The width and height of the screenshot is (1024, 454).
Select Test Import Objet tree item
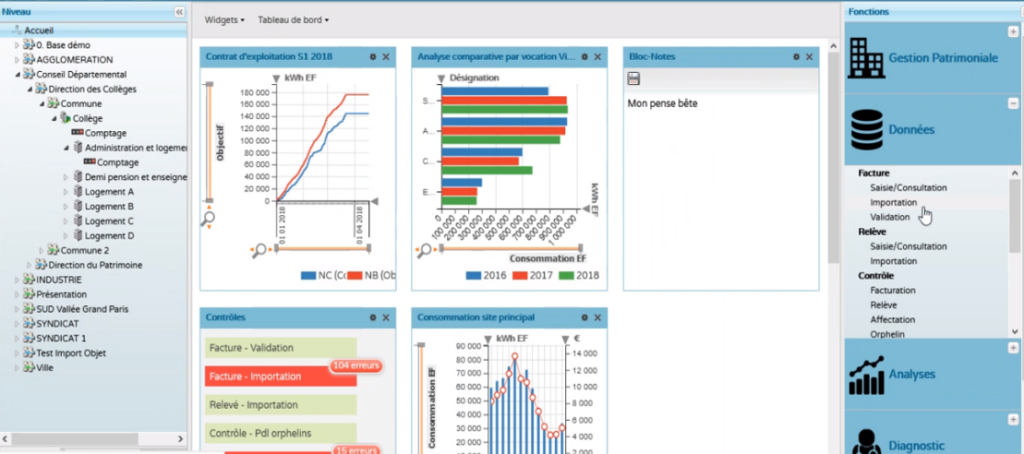71,353
